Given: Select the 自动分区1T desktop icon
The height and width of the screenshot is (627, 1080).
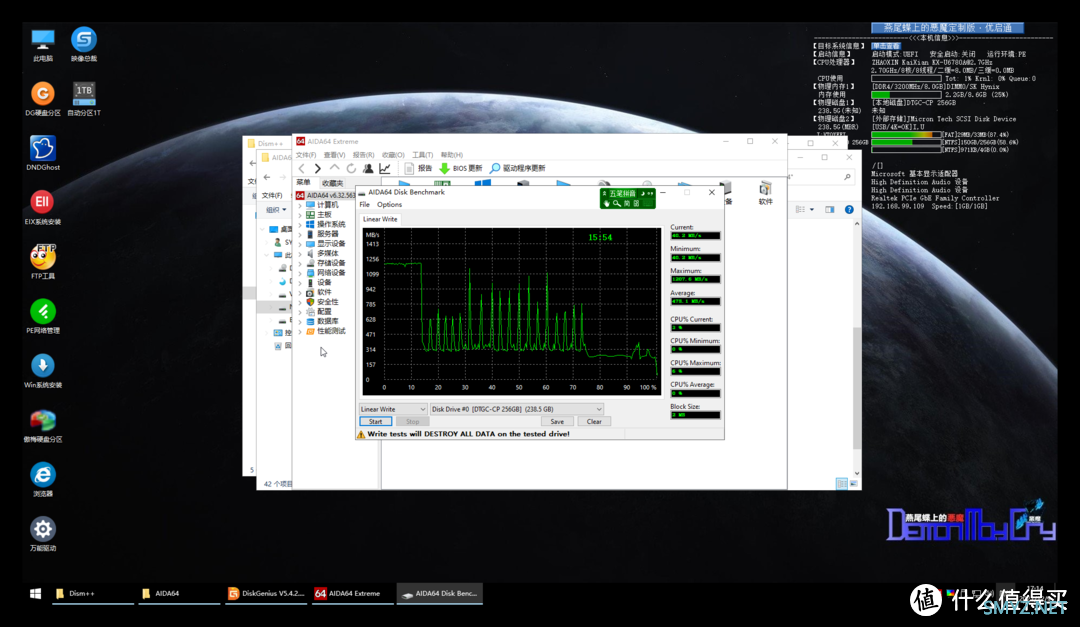Looking at the screenshot, I should pos(83,99).
